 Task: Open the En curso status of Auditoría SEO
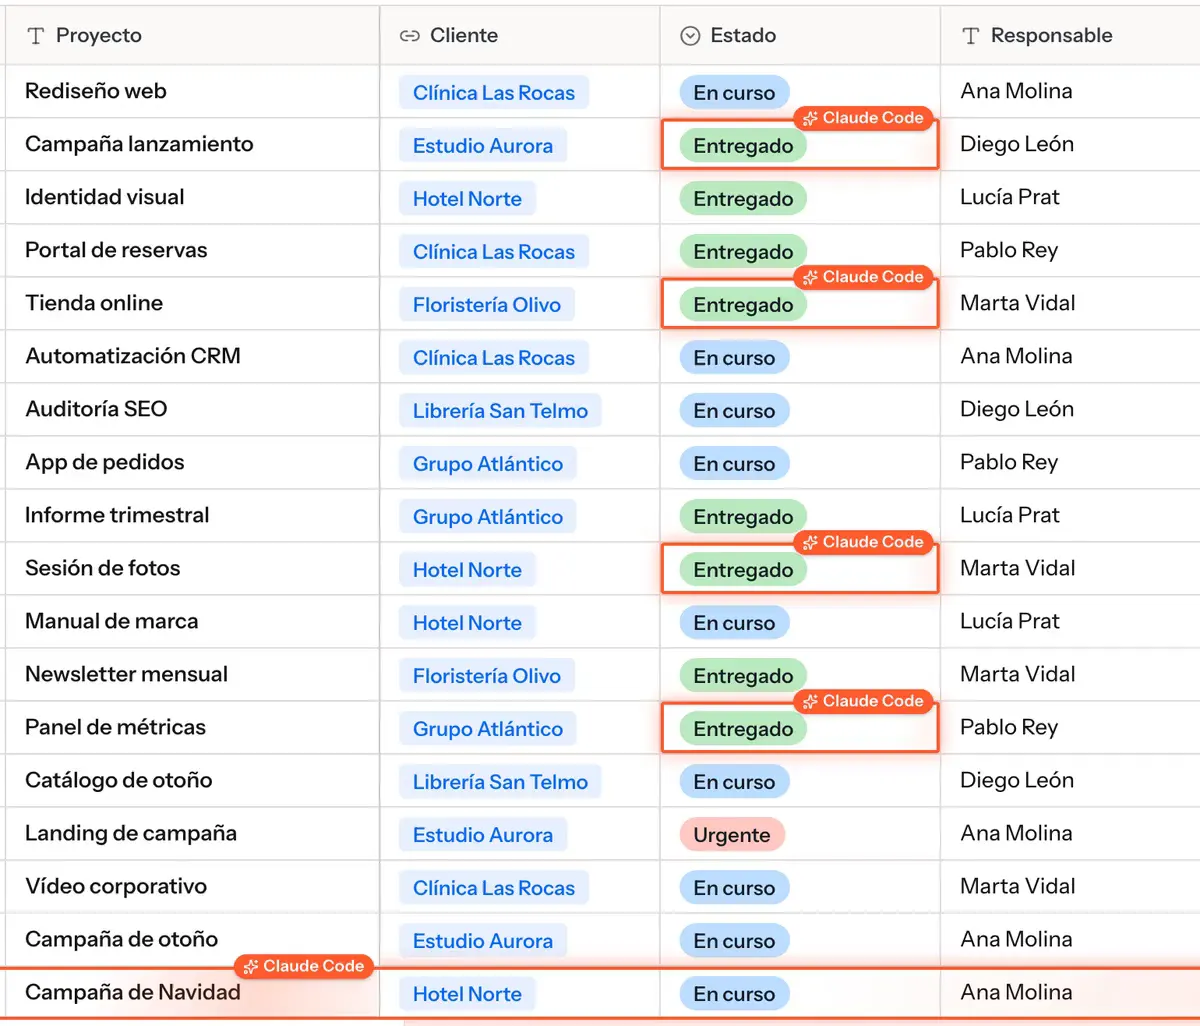pyautogui.click(x=734, y=411)
